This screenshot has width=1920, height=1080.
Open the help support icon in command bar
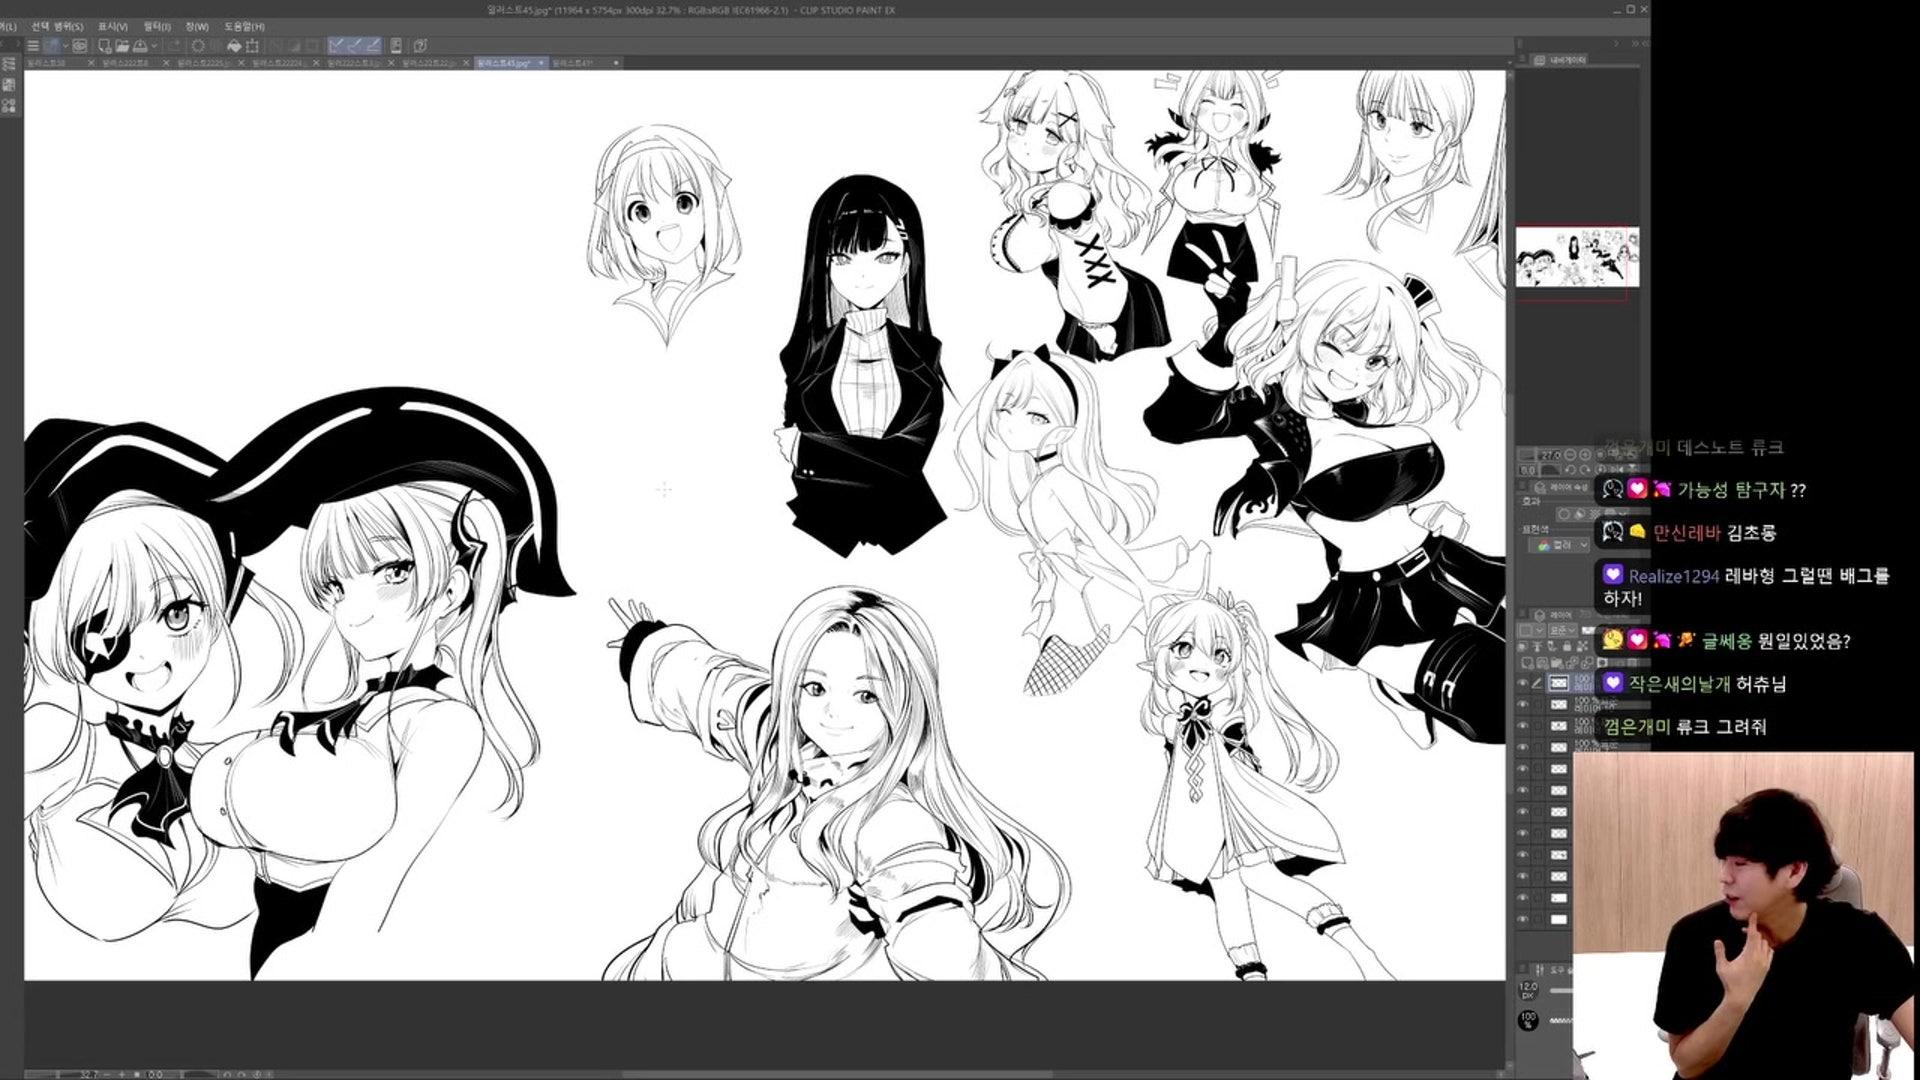point(421,45)
